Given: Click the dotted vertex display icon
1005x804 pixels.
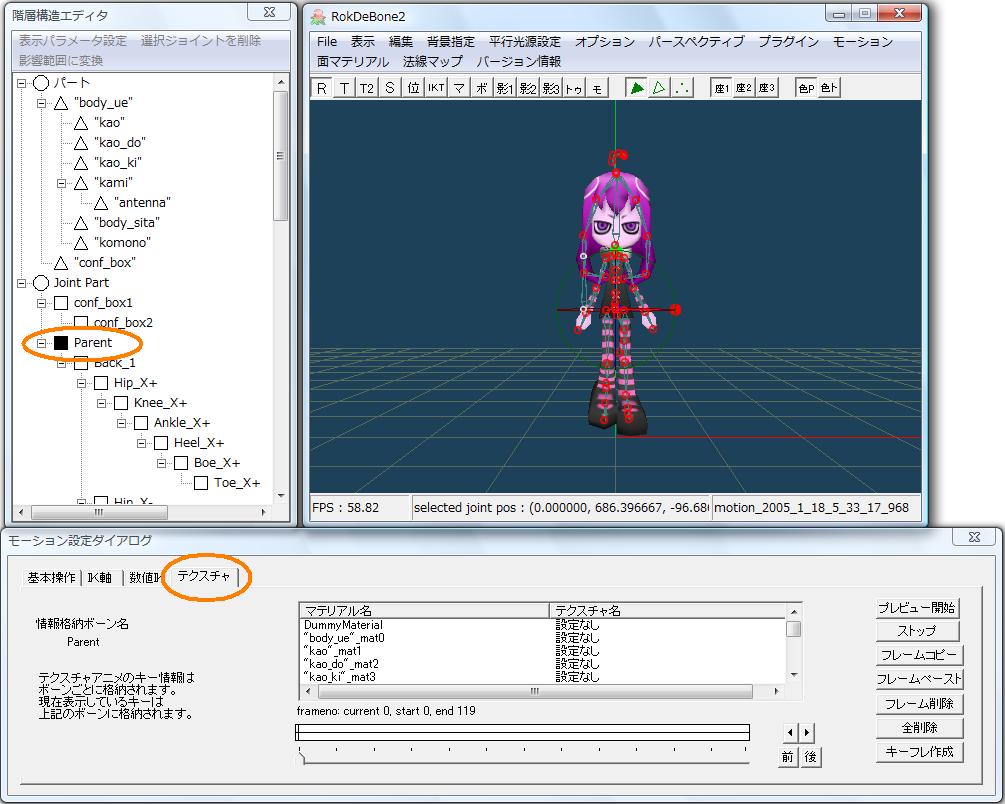Looking at the screenshot, I should pos(682,88).
